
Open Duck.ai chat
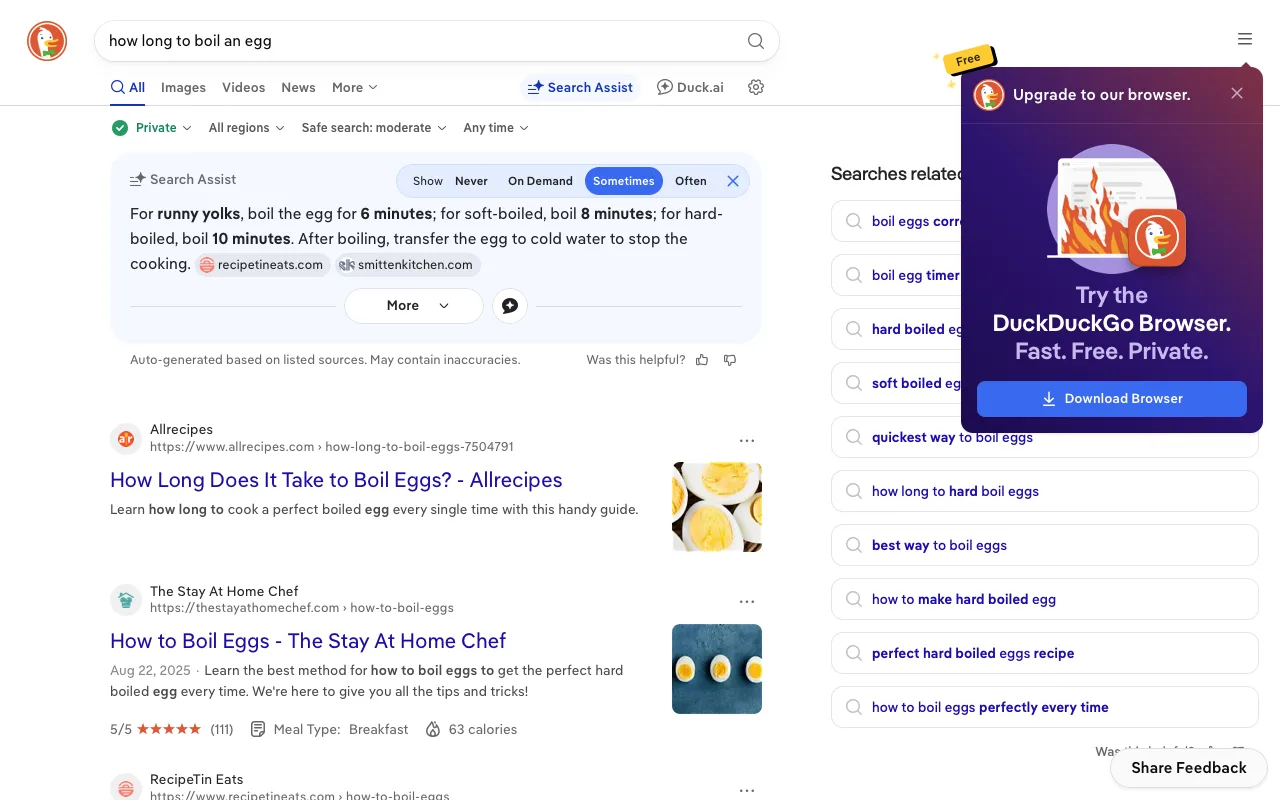690,87
